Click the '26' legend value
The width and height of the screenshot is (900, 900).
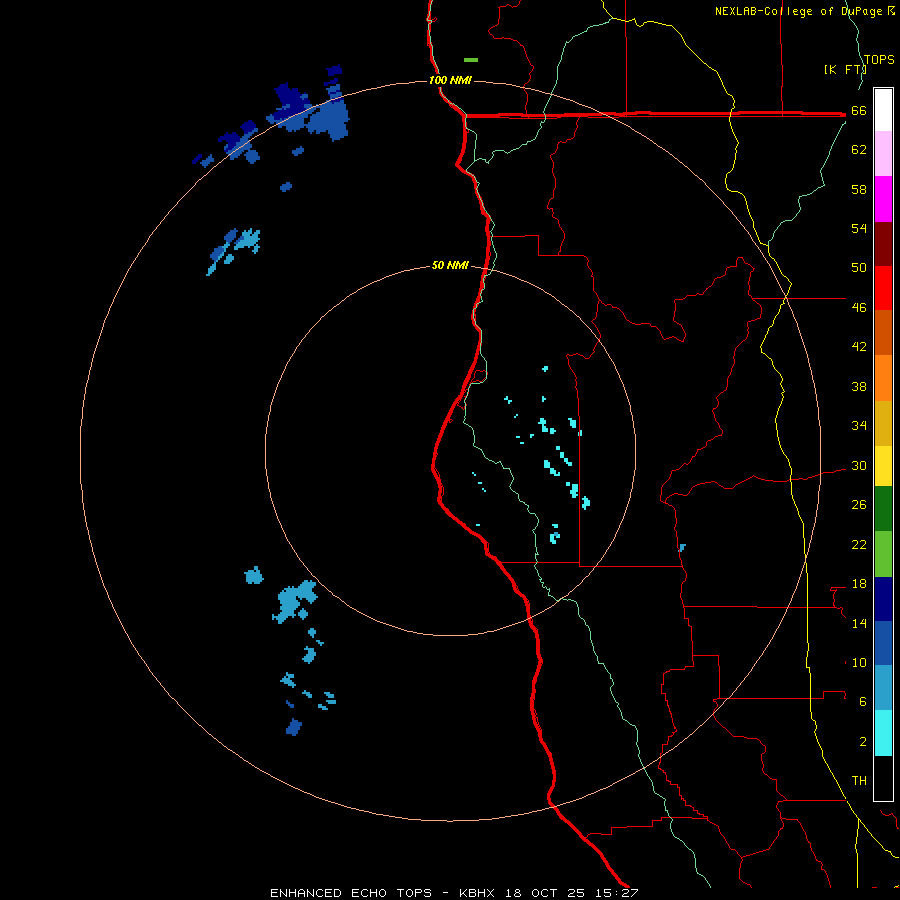859,505
